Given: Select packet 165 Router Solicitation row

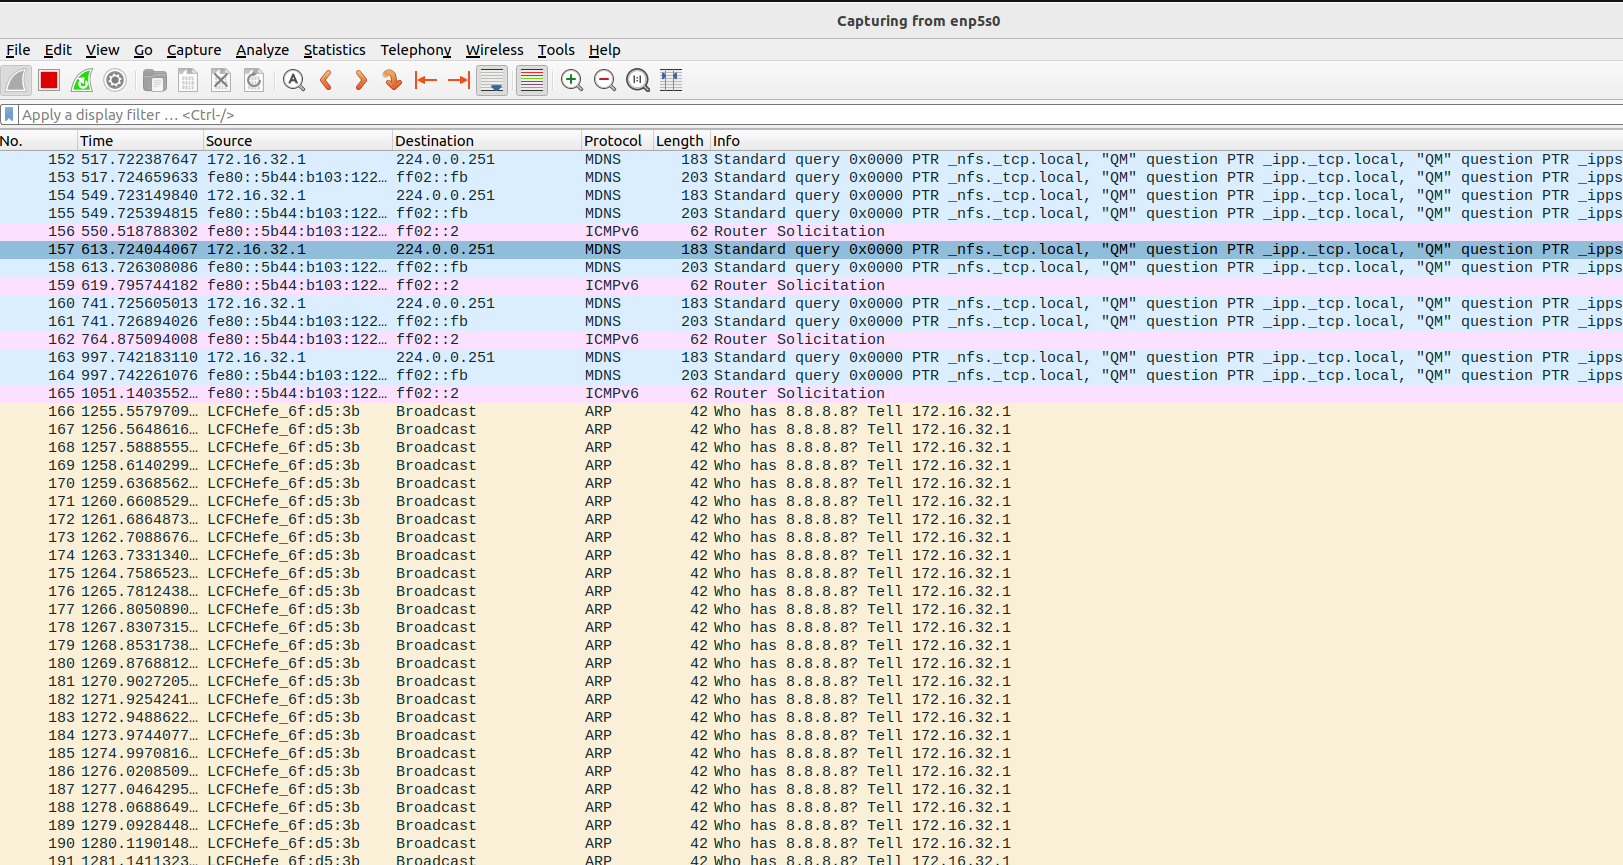Looking at the screenshot, I should tap(811, 393).
